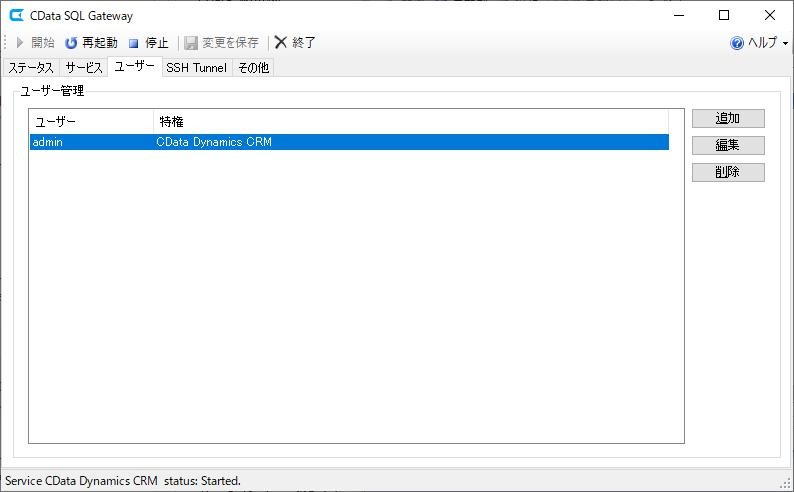The width and height of the screenshot is (794, 492).
Task: Go to the SSH Tunnel tab
Action: pyautogui.click(x=196, y=67)
